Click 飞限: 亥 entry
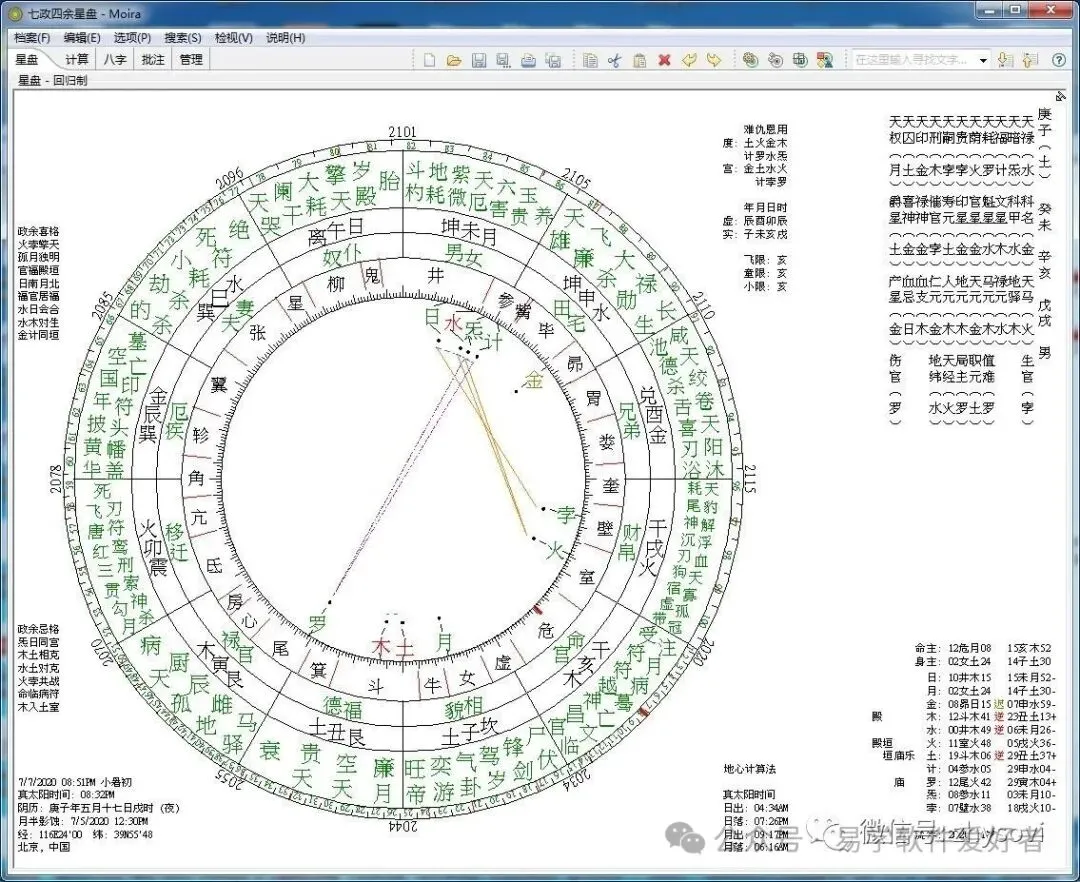The height and width of the screenshot is (882, 1080). pyautogui.click(x=763, y=260)
